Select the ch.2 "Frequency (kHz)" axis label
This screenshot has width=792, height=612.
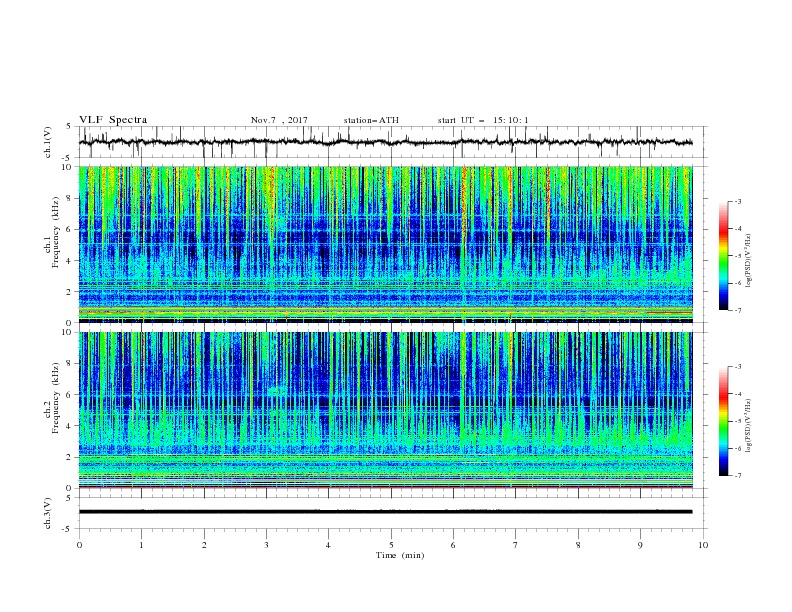[x=56, y=398]
